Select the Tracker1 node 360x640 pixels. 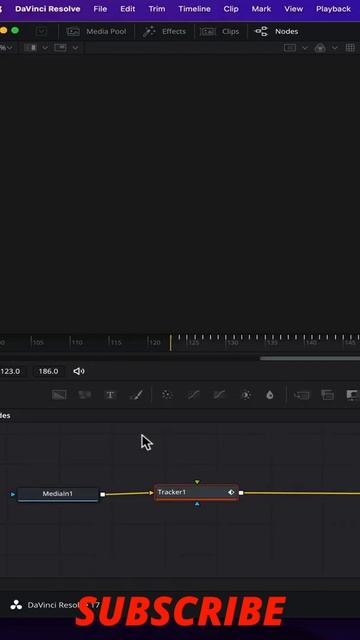(x=196, y=493)
